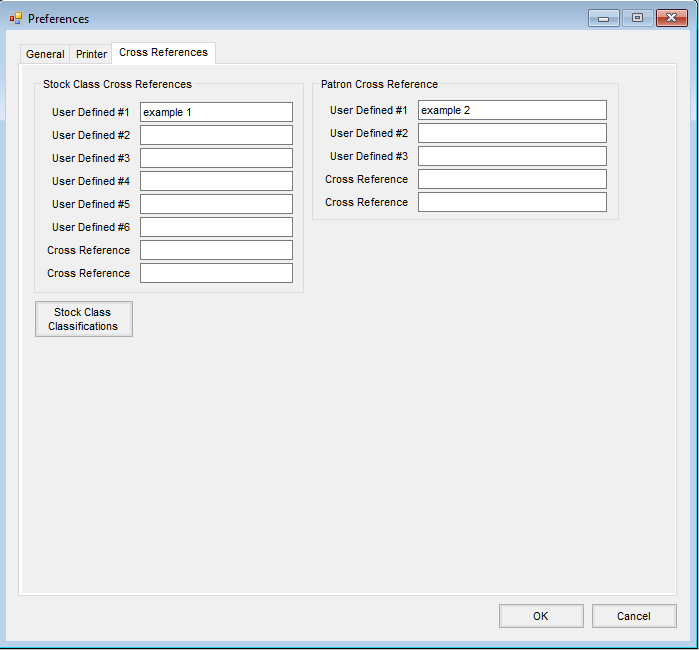Click Stock Class User Defined #1 field
This screenshot has width=699, height=650.
216,112
